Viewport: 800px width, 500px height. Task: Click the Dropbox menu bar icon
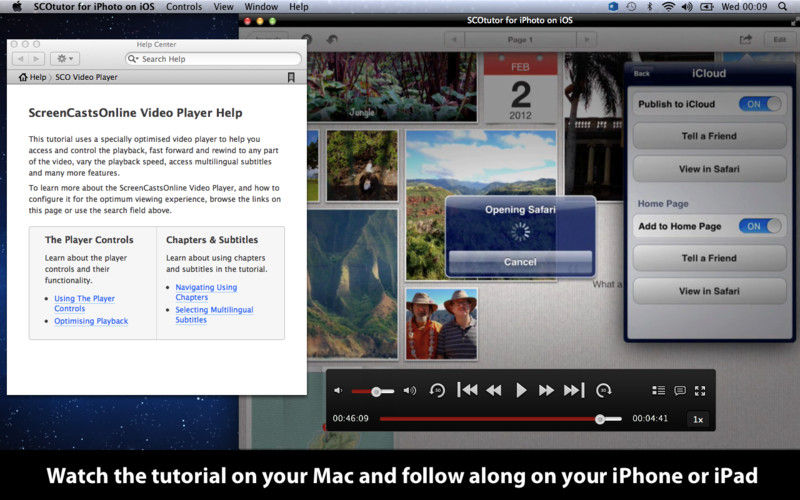613,7
